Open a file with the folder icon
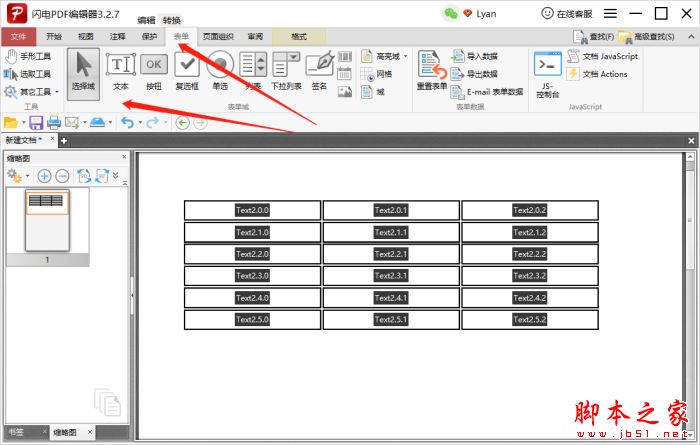 point(10,122)
